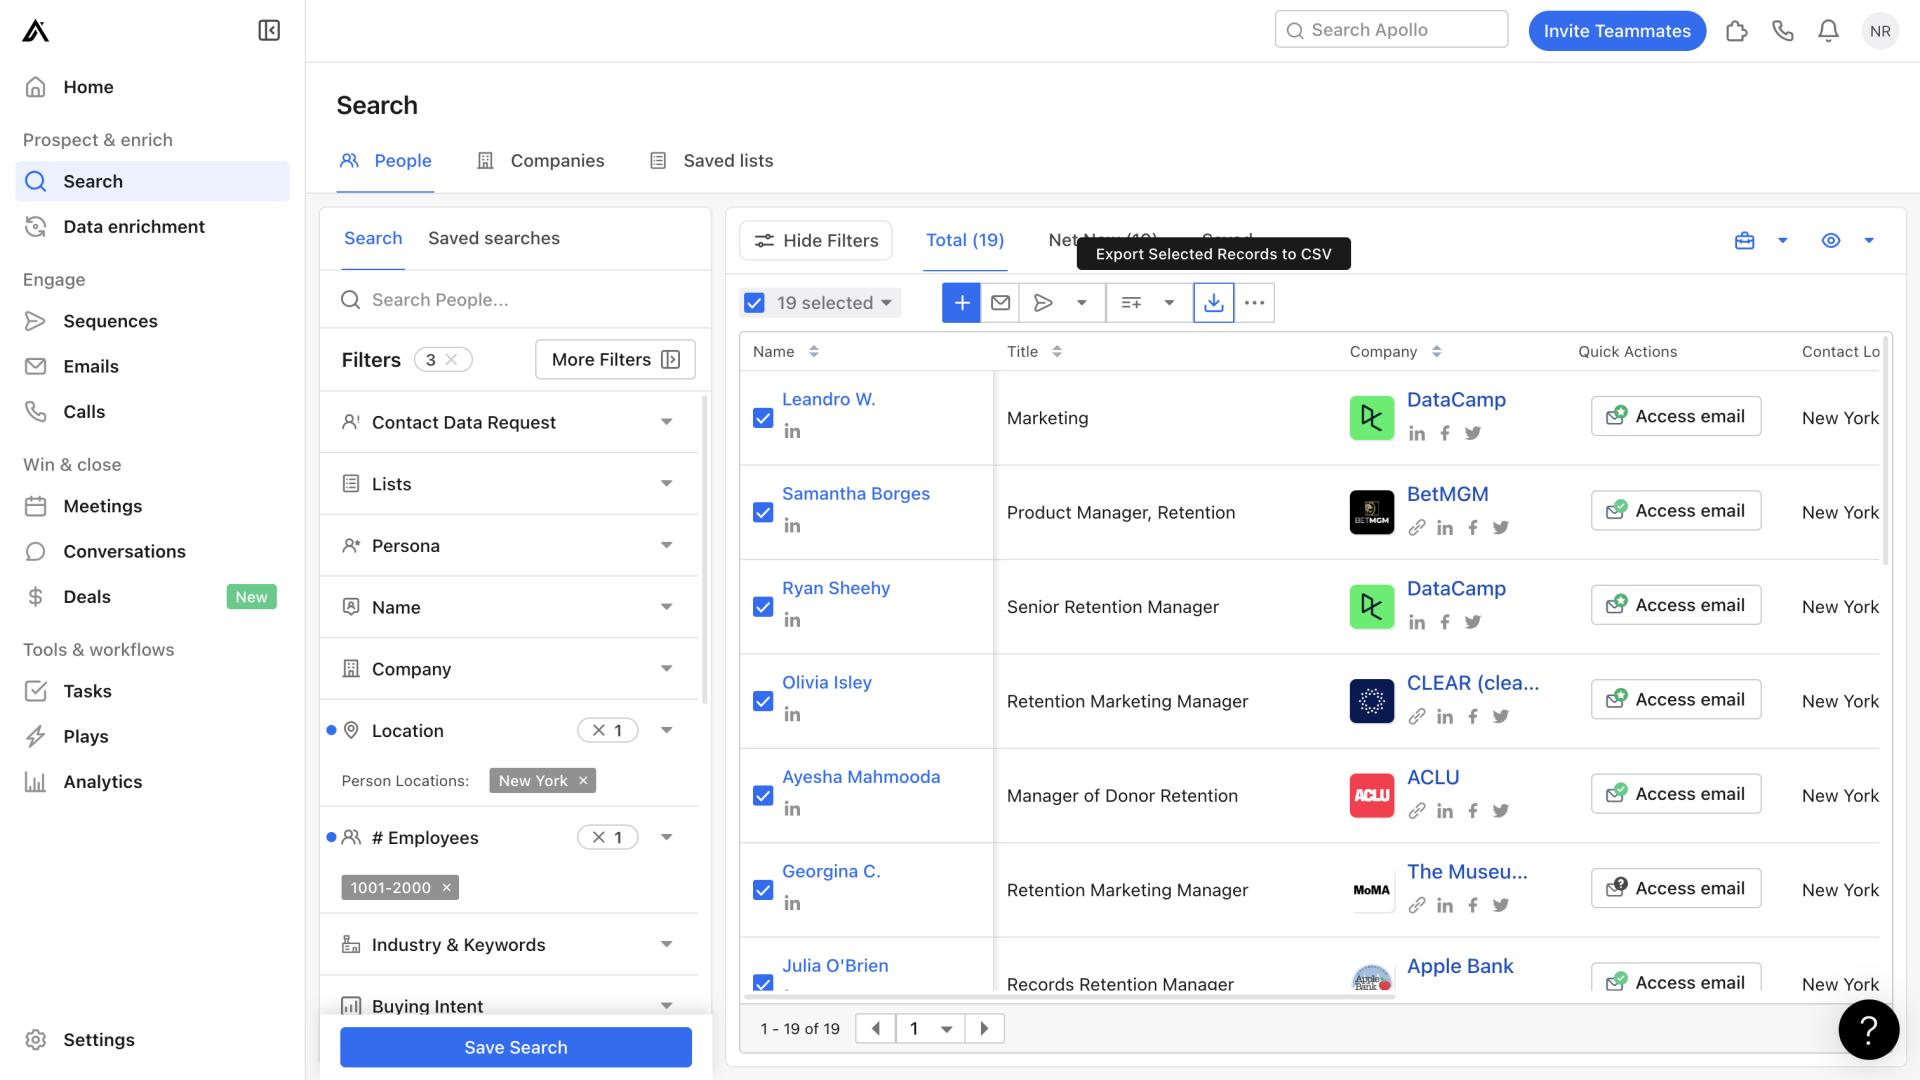Click the Save Search button
This screenshot has height=1080, width=1920.
point(516,1047)
